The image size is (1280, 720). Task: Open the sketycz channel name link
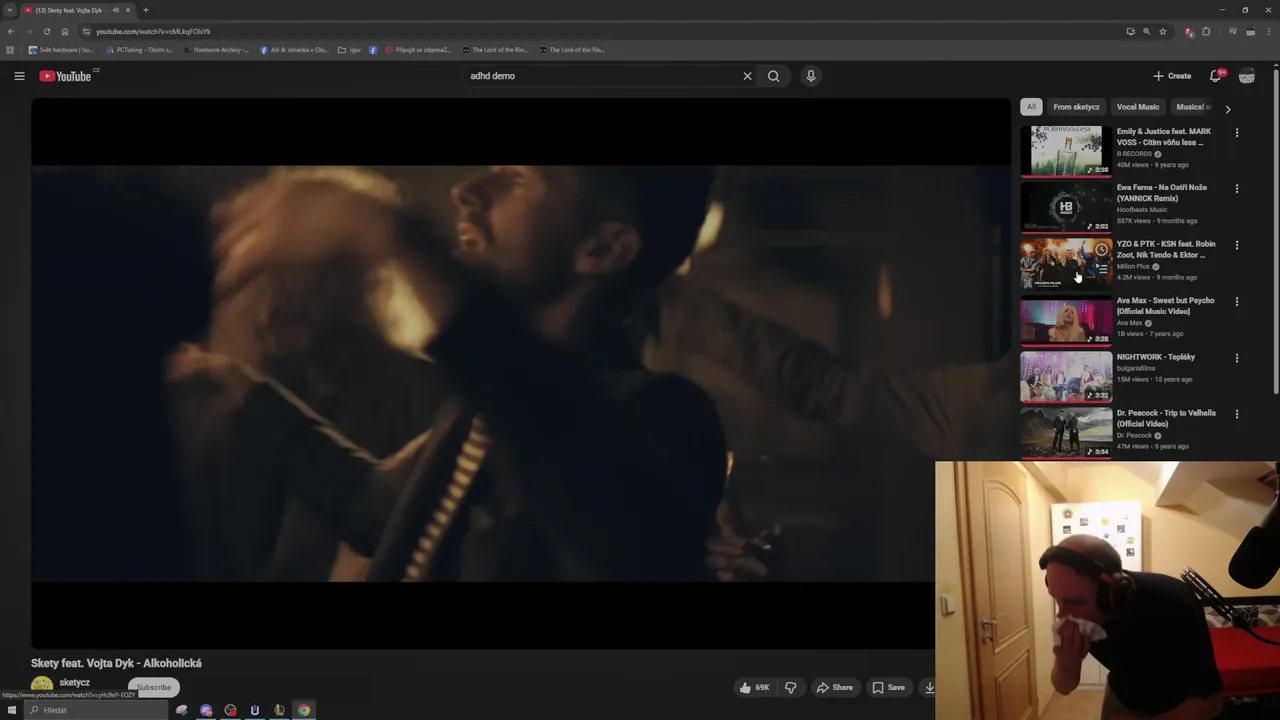[75, 683]
